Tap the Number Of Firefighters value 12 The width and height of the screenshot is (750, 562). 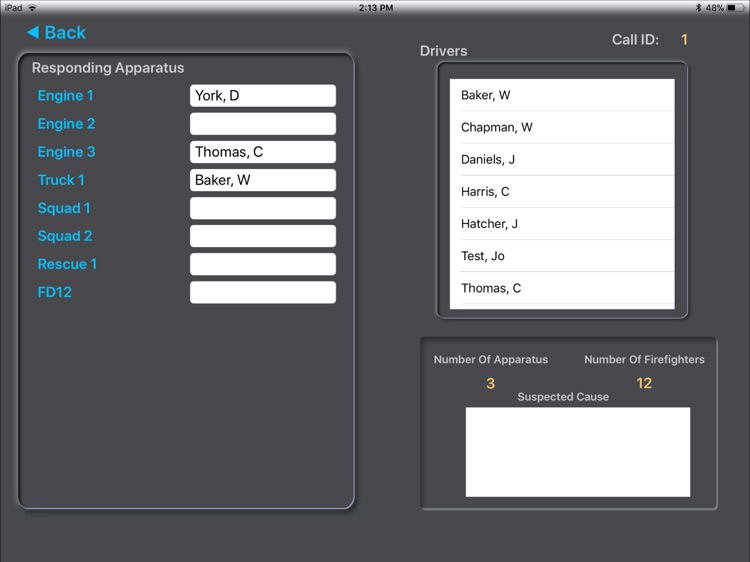[x=644, y=383]
